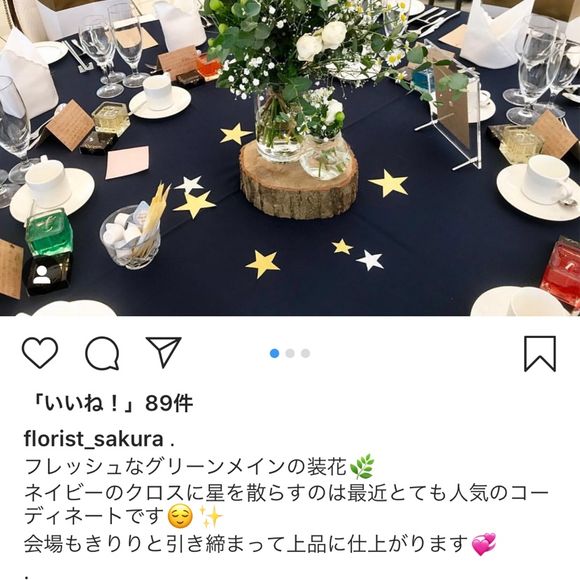
Task: Select the active blue carousel dot
Action: [x=274, y=353]
